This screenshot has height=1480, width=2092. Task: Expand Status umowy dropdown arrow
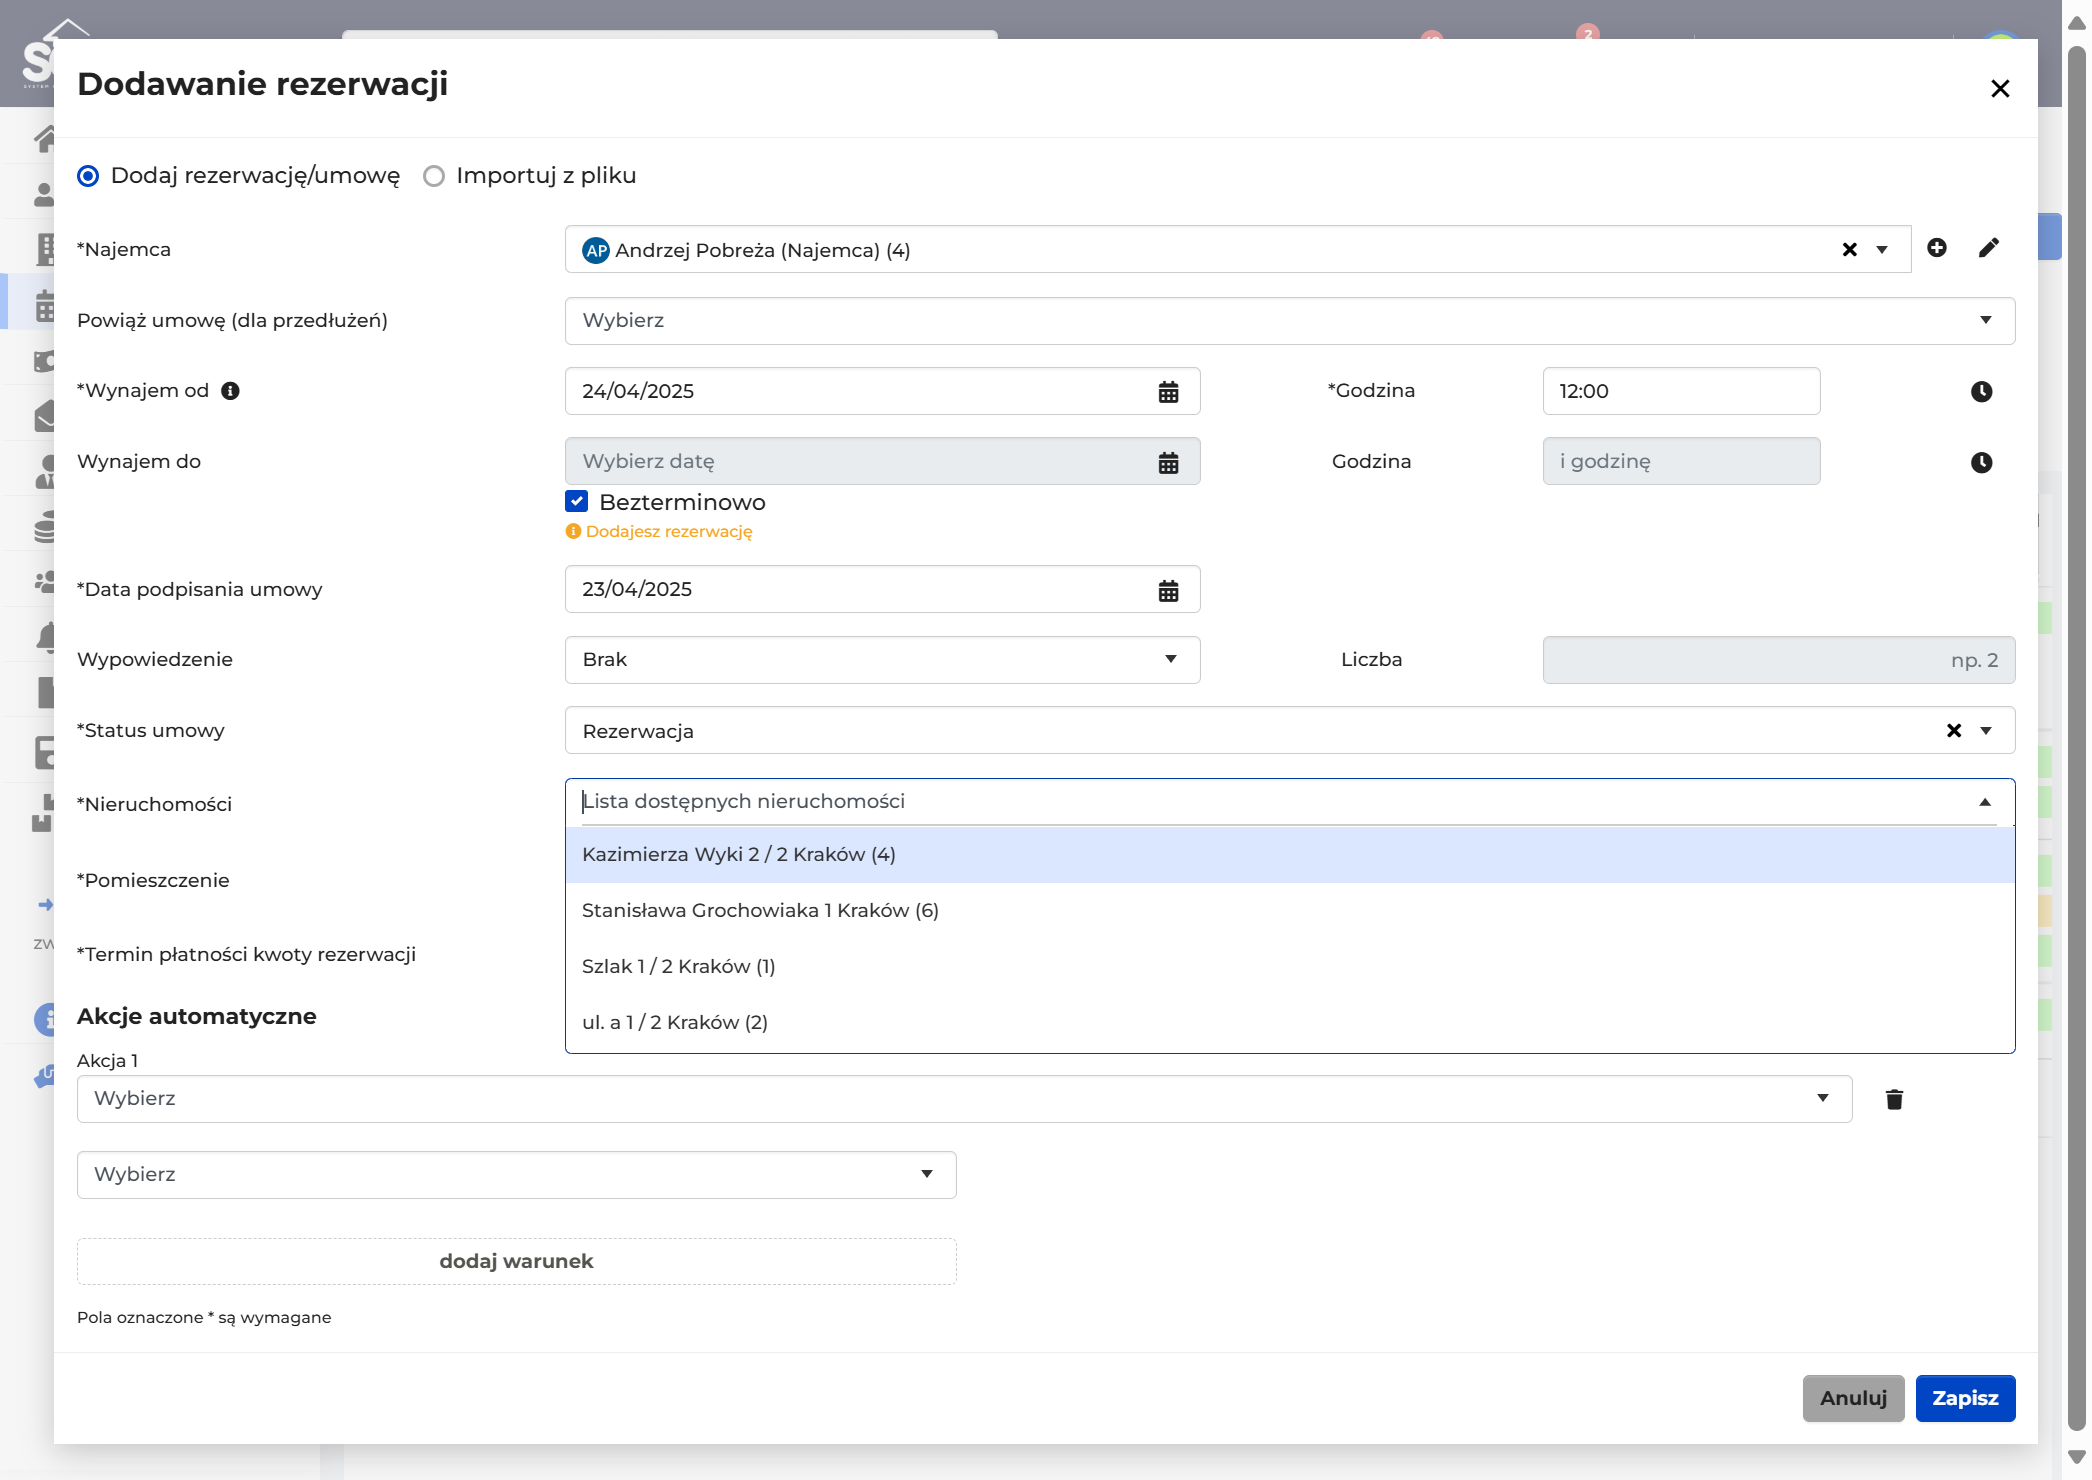[x=1986, y=731]
